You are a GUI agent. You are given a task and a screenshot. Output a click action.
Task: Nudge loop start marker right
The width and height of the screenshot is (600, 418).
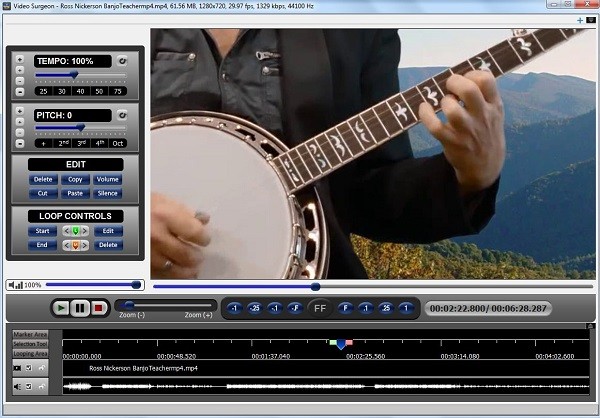(x=85, y=231)
